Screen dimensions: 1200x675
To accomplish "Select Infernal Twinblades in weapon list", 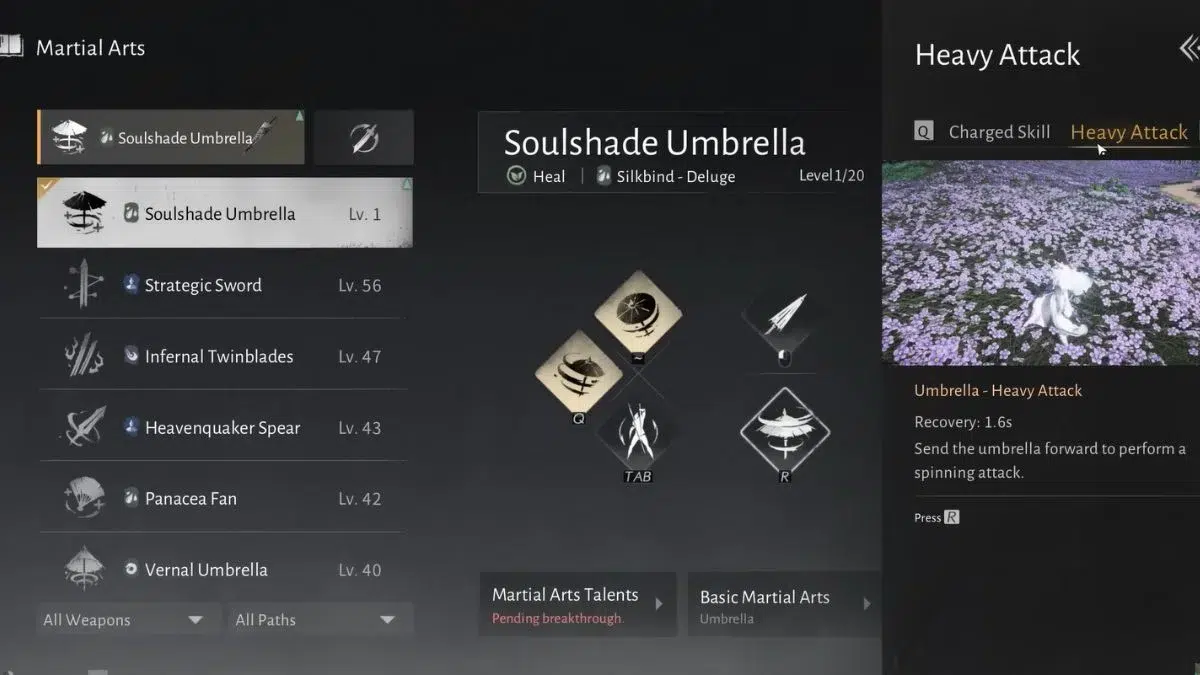I will coord(225,356).
